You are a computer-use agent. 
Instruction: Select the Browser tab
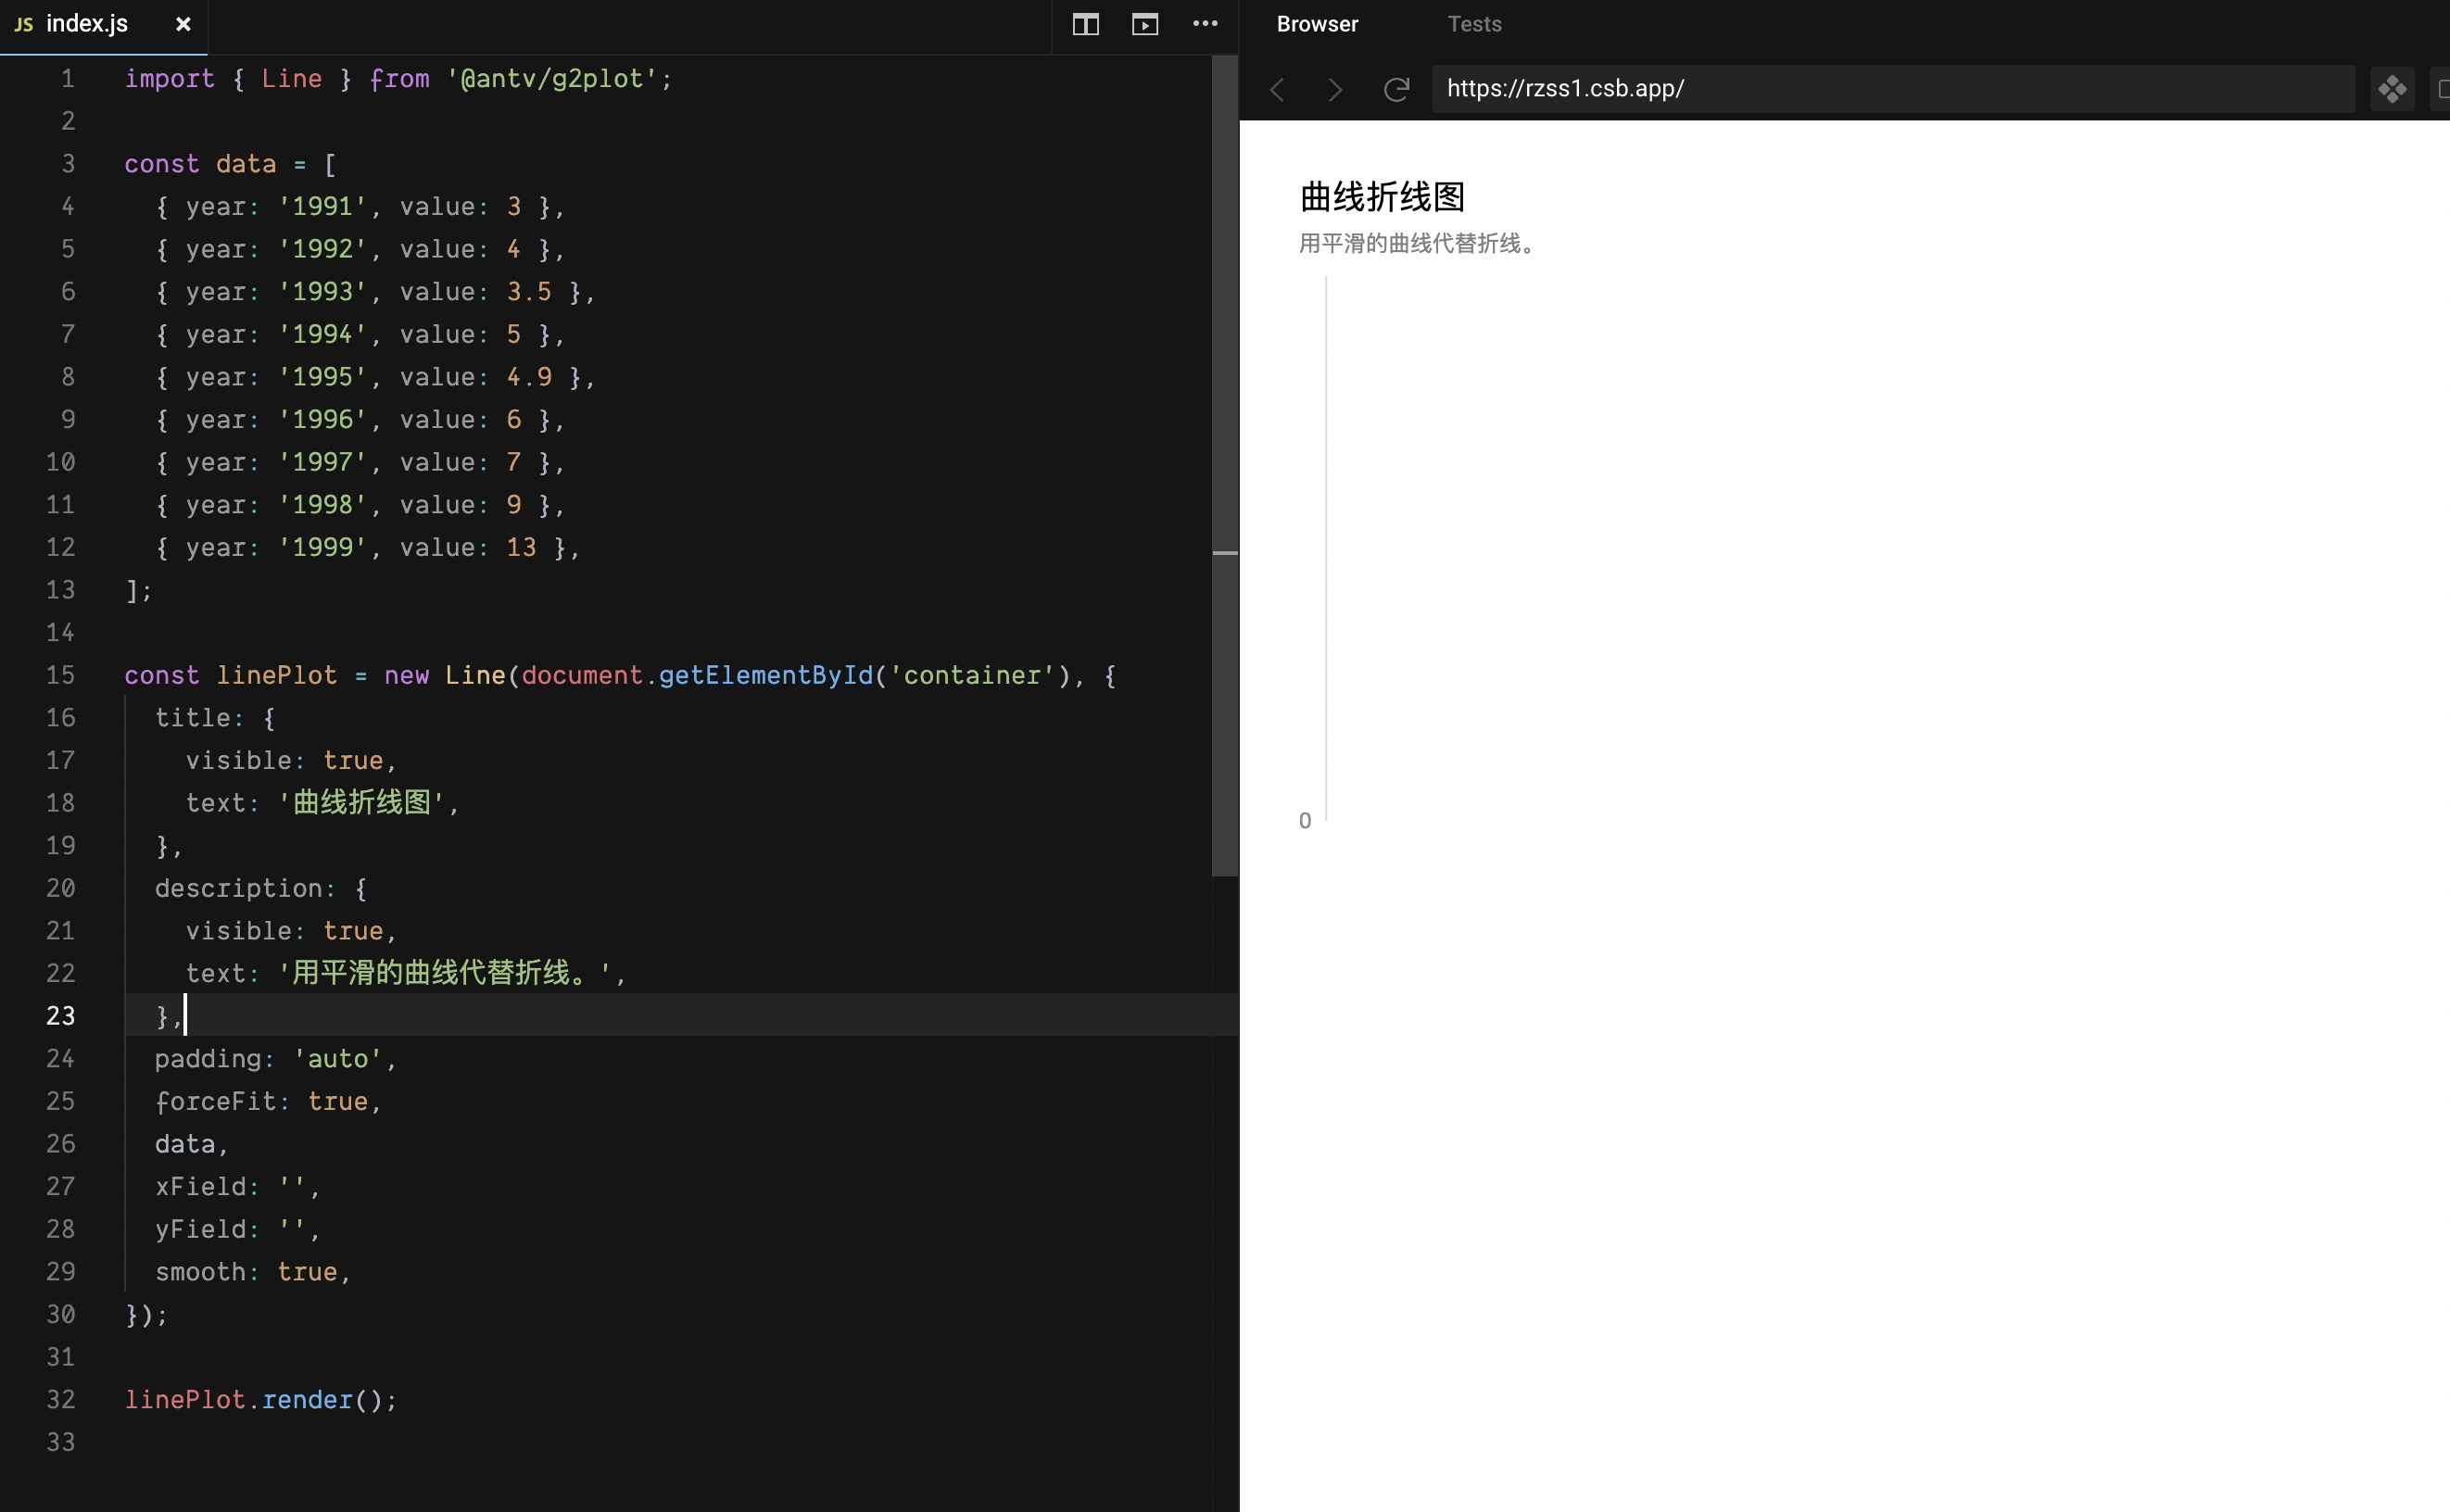tap(1316, 24)
